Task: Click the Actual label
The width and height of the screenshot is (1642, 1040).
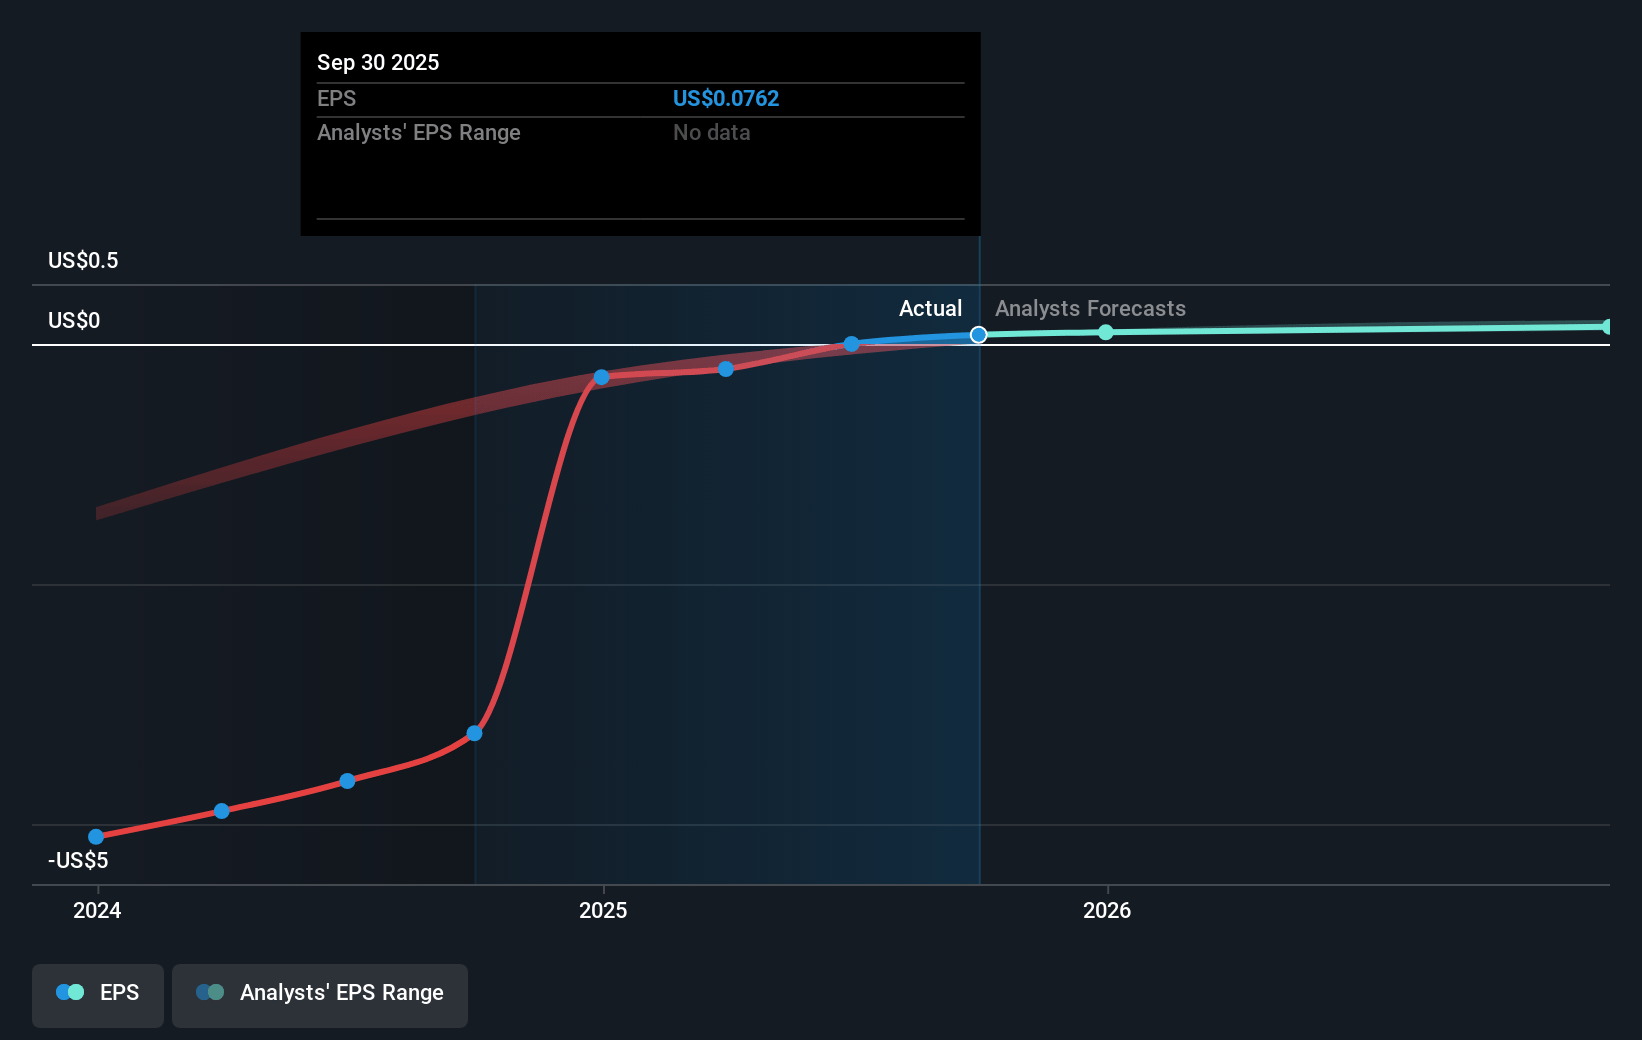Action: tap(930, 309)
